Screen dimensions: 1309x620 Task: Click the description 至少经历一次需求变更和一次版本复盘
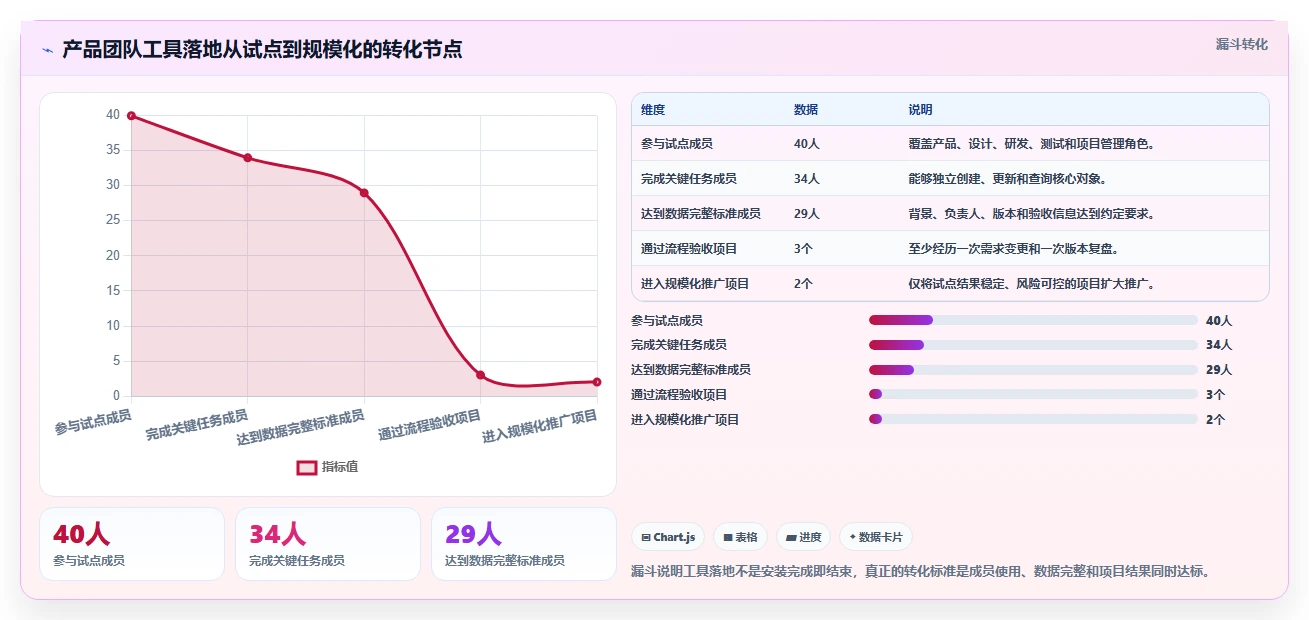pyautogui.click(x=1014, y=249)
